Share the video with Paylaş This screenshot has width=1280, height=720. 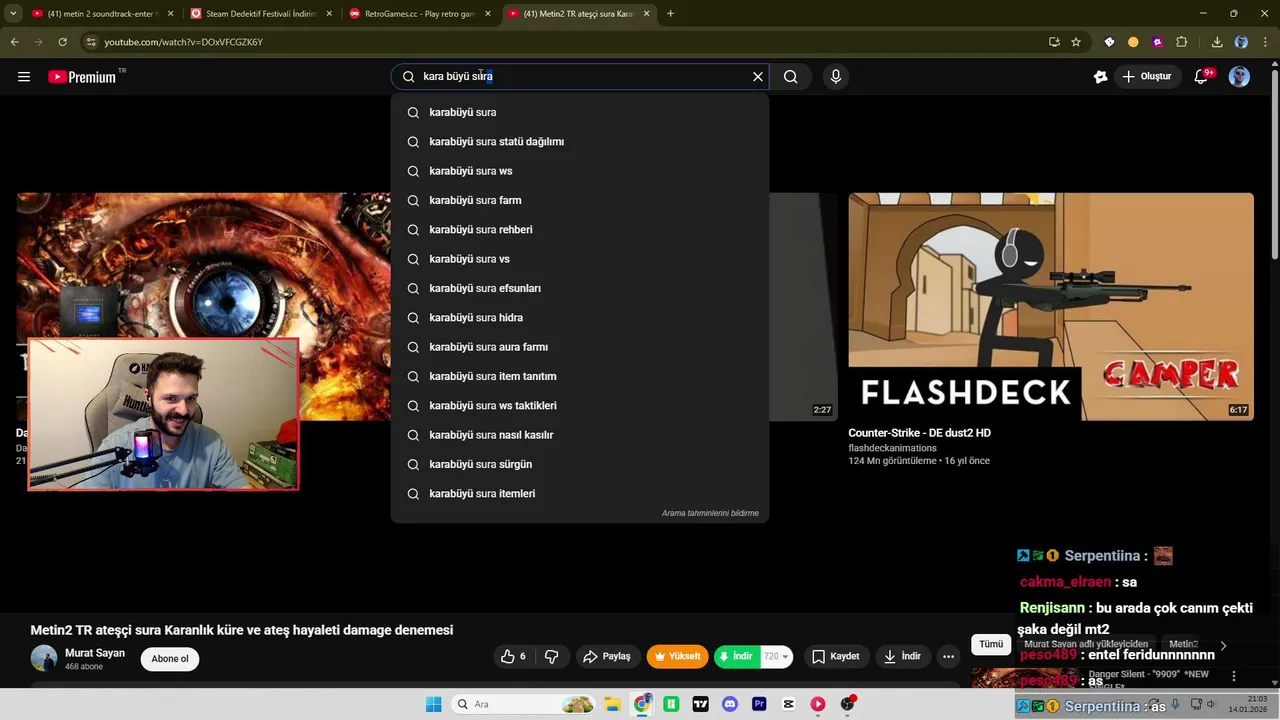[607, 657]
